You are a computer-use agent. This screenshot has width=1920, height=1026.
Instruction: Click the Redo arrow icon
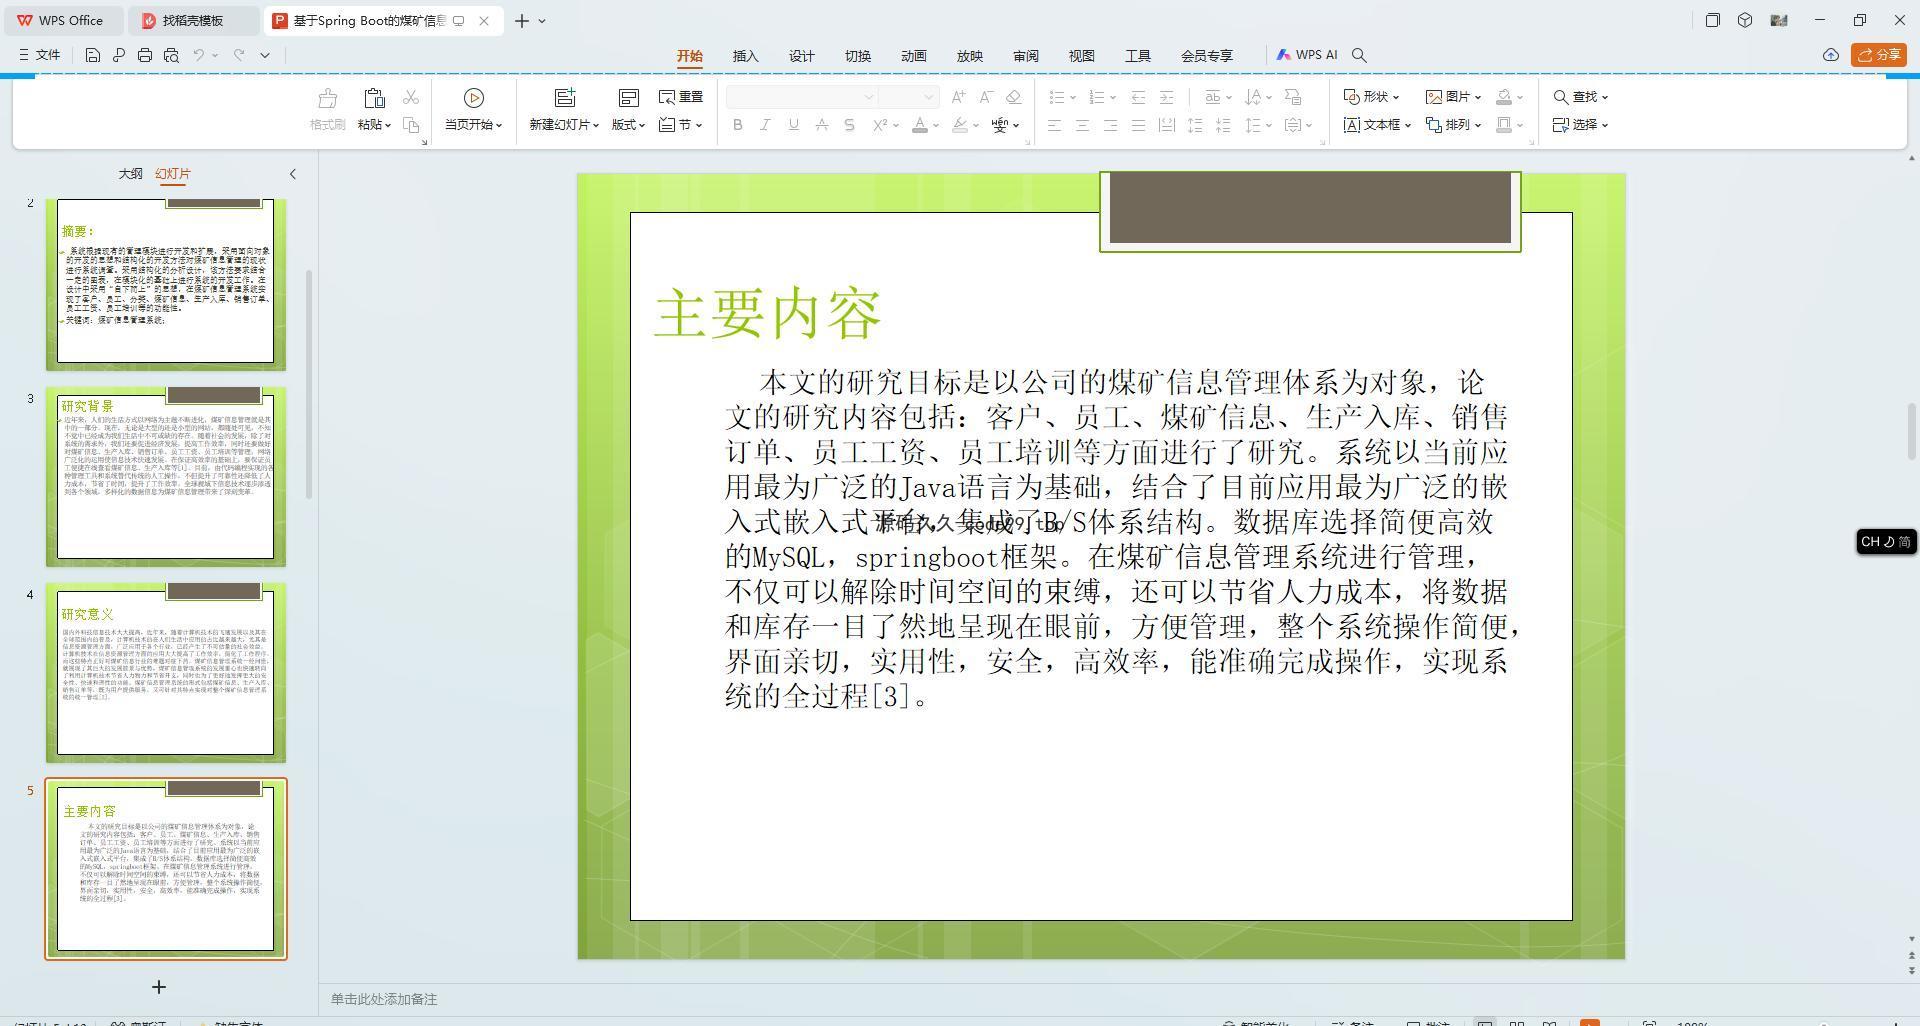tap(239, 55)
